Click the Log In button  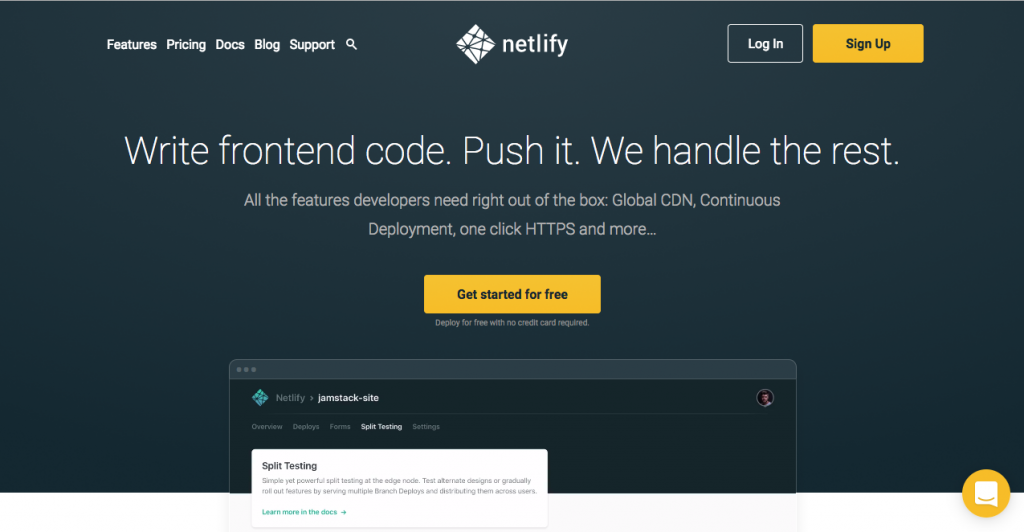click(765, 44)
